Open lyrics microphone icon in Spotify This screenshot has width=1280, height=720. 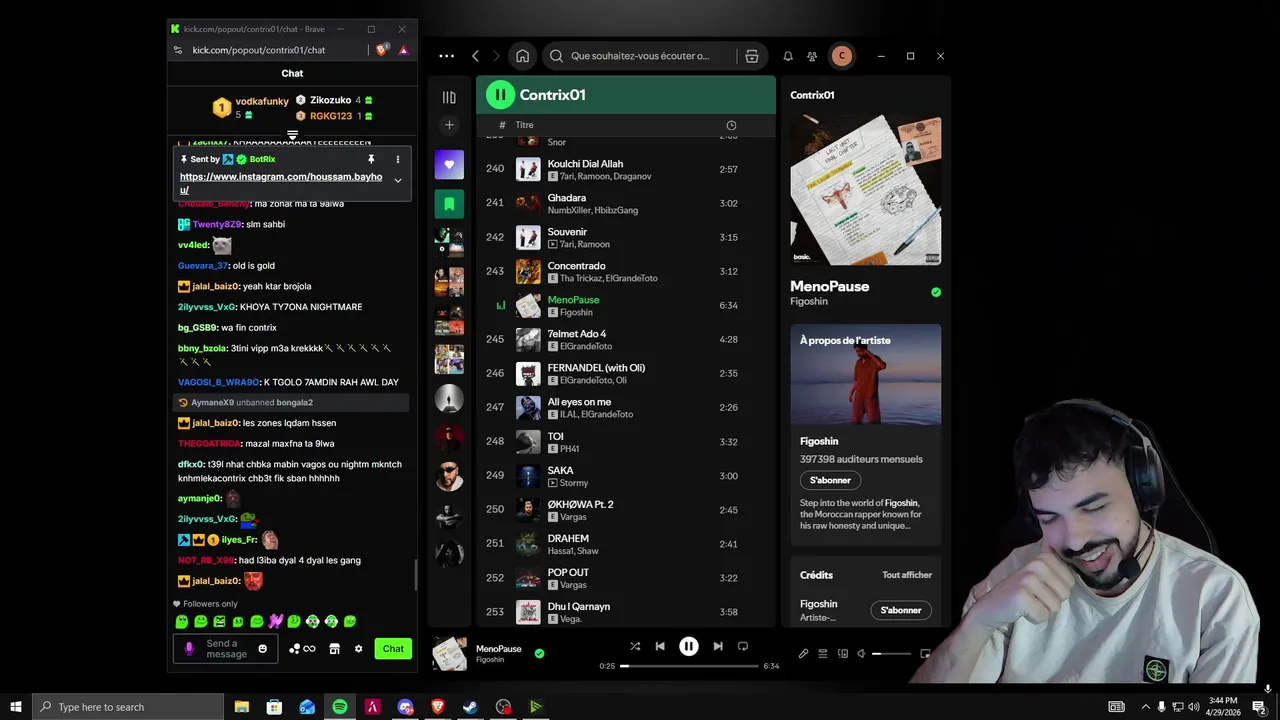coord(803,654)
